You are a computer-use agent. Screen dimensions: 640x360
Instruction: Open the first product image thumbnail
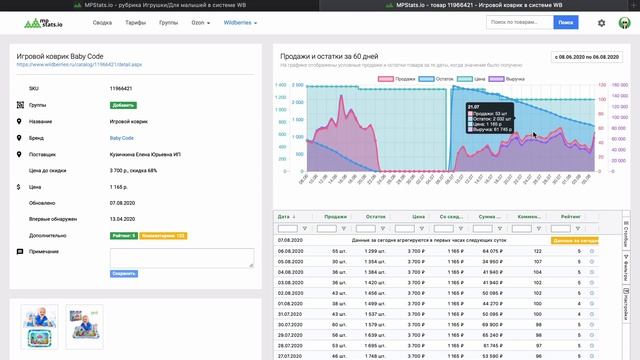click(x=40, y=327)
